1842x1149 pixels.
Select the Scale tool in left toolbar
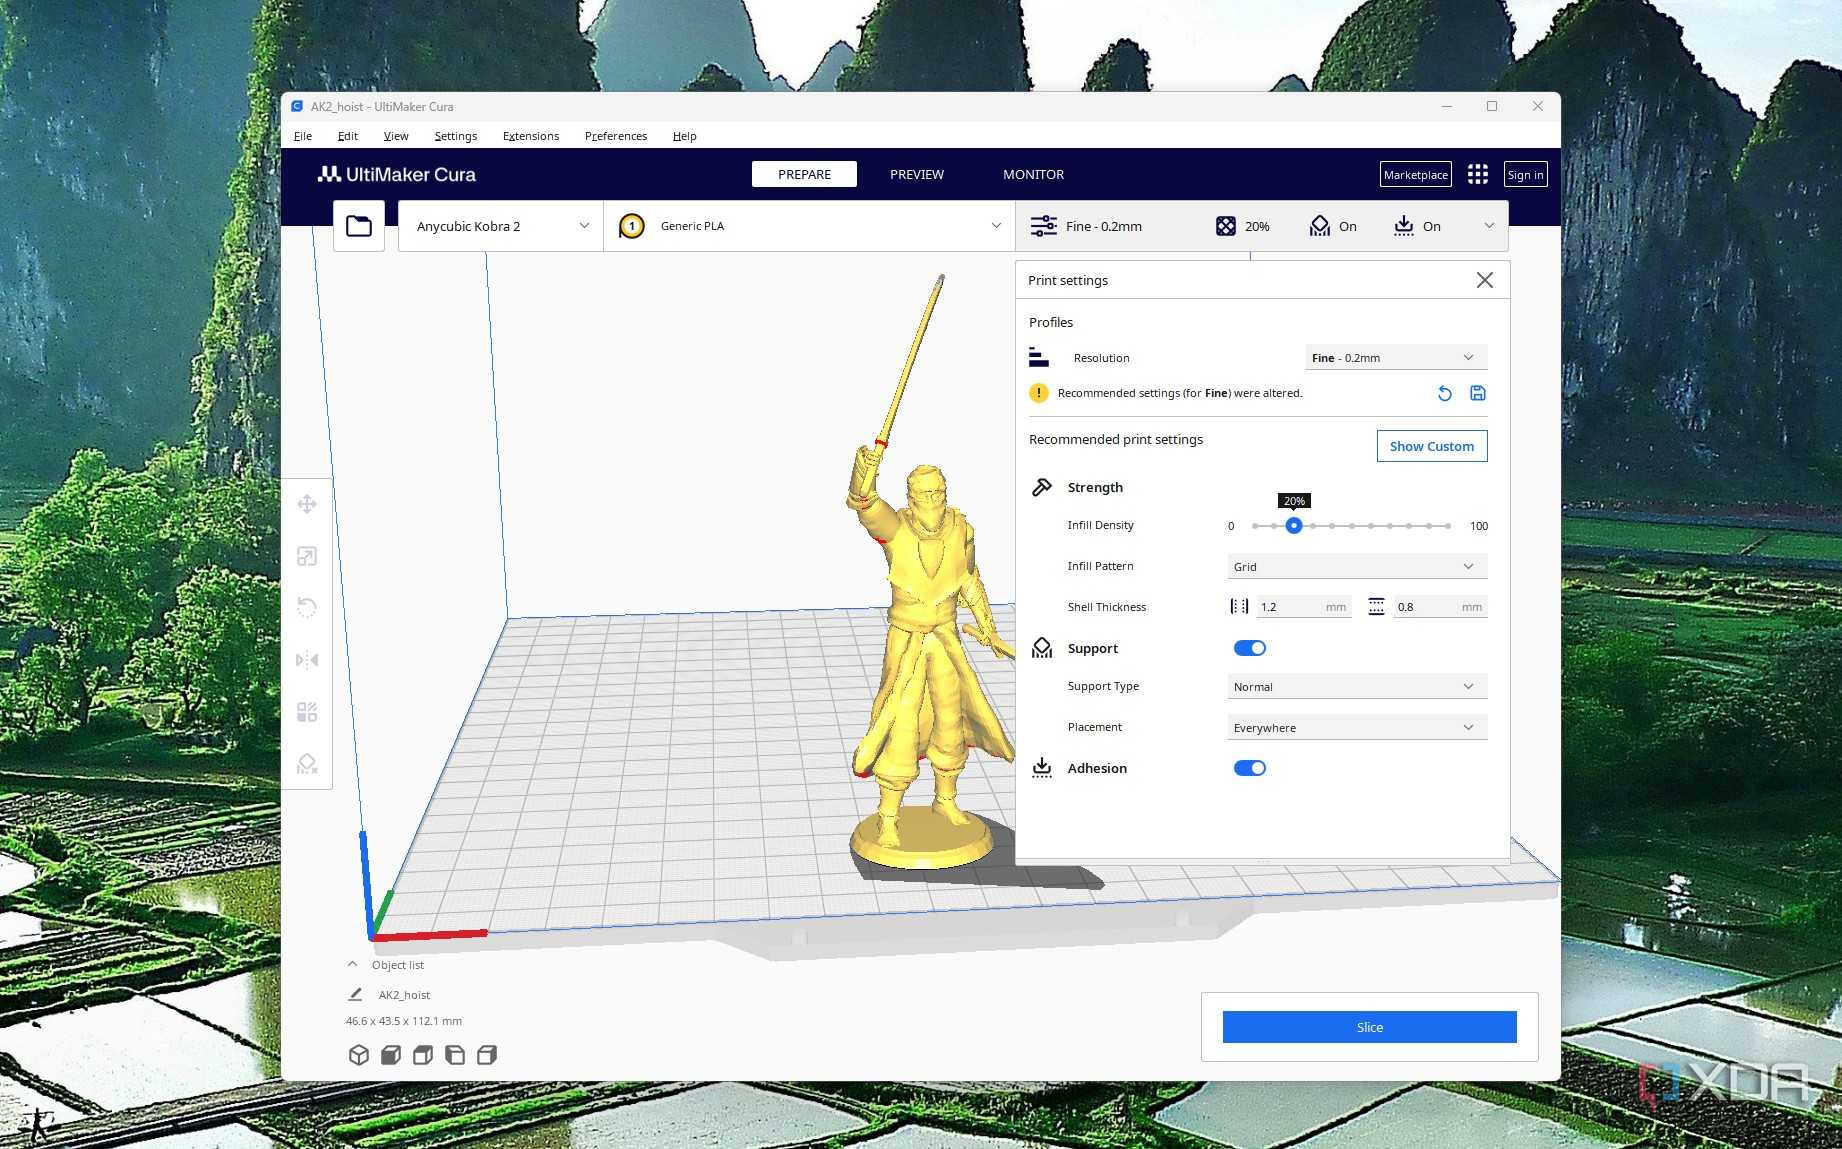(x=307, y=556)
